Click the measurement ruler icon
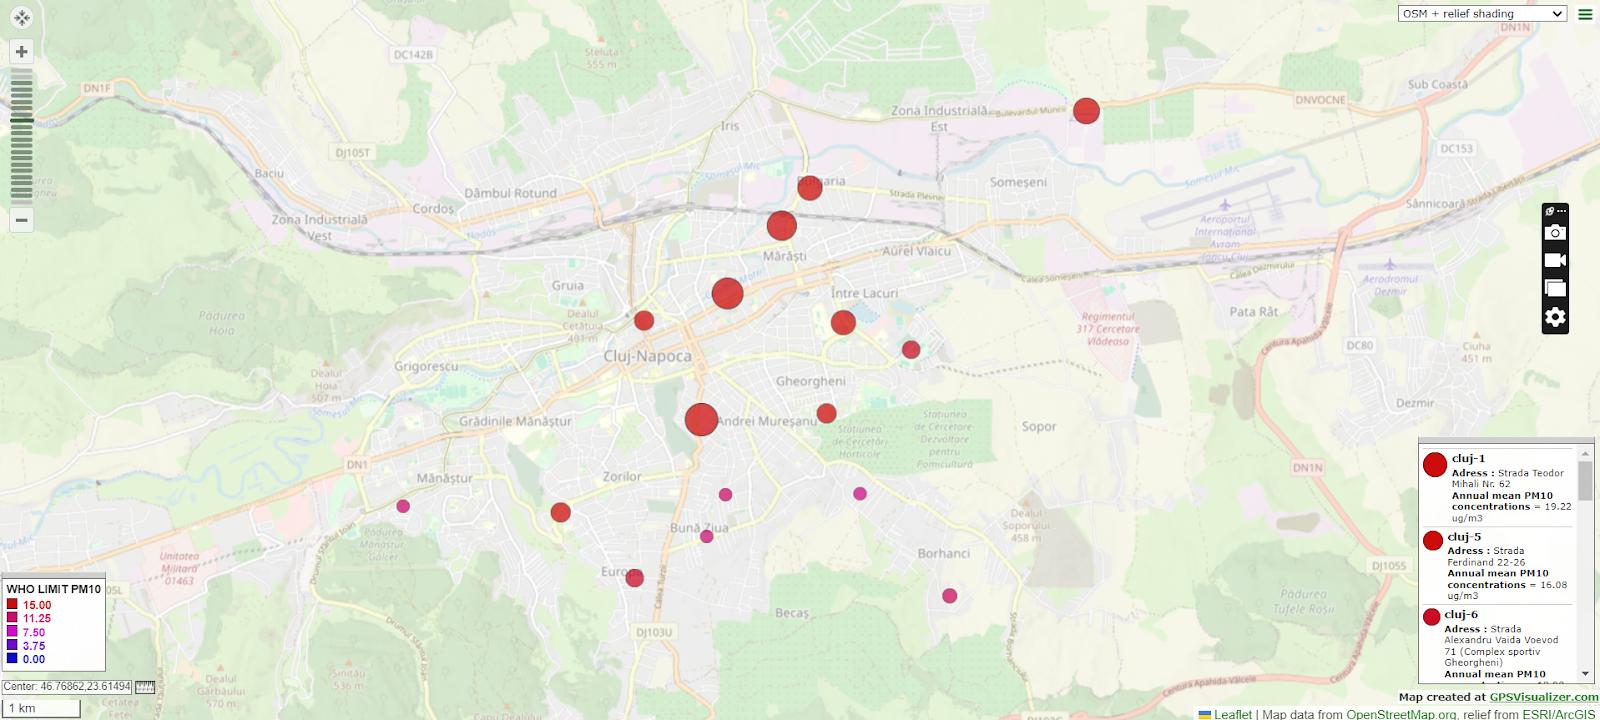This screenshot has height=720, width=1600. [x=145, y=687]
